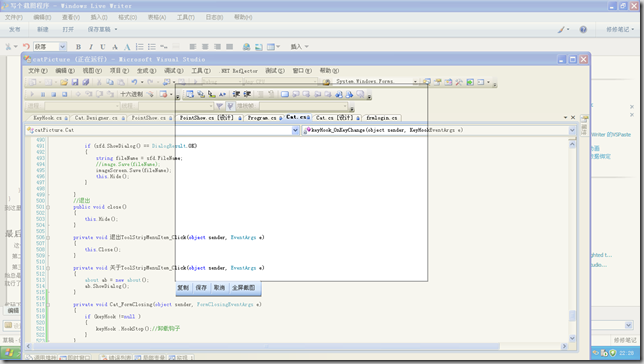
Task: Click the copy icon in Visual Studio toolbar
Action: (x=110, y=82)
